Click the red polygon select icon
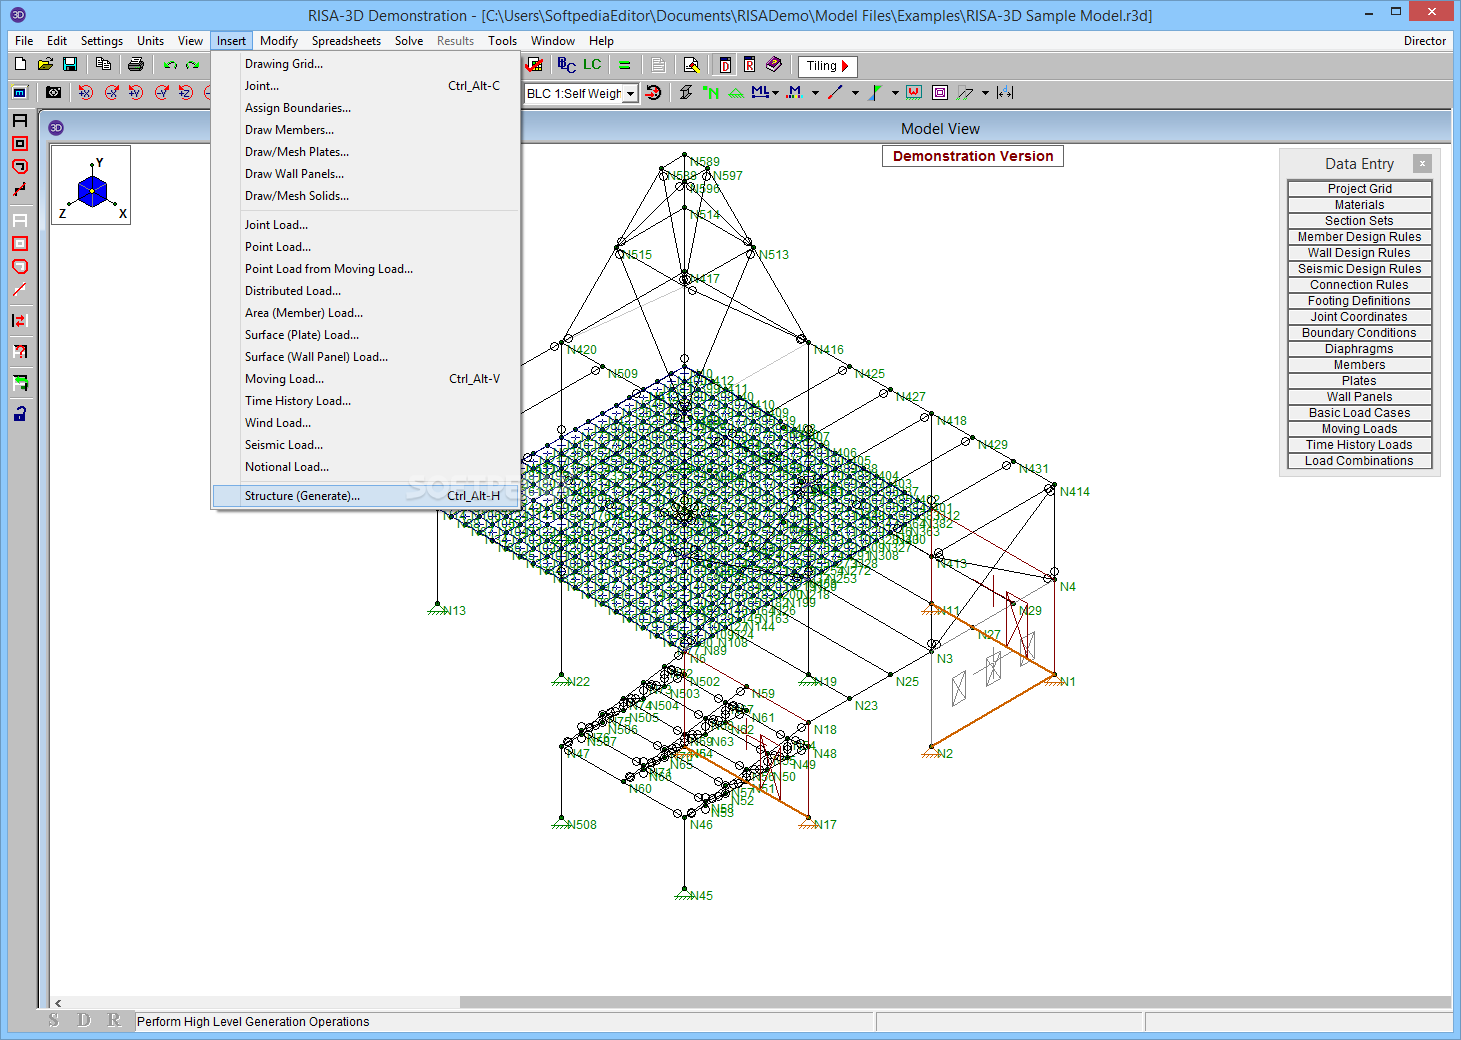 pyautogui.click(x=20, y=167)
